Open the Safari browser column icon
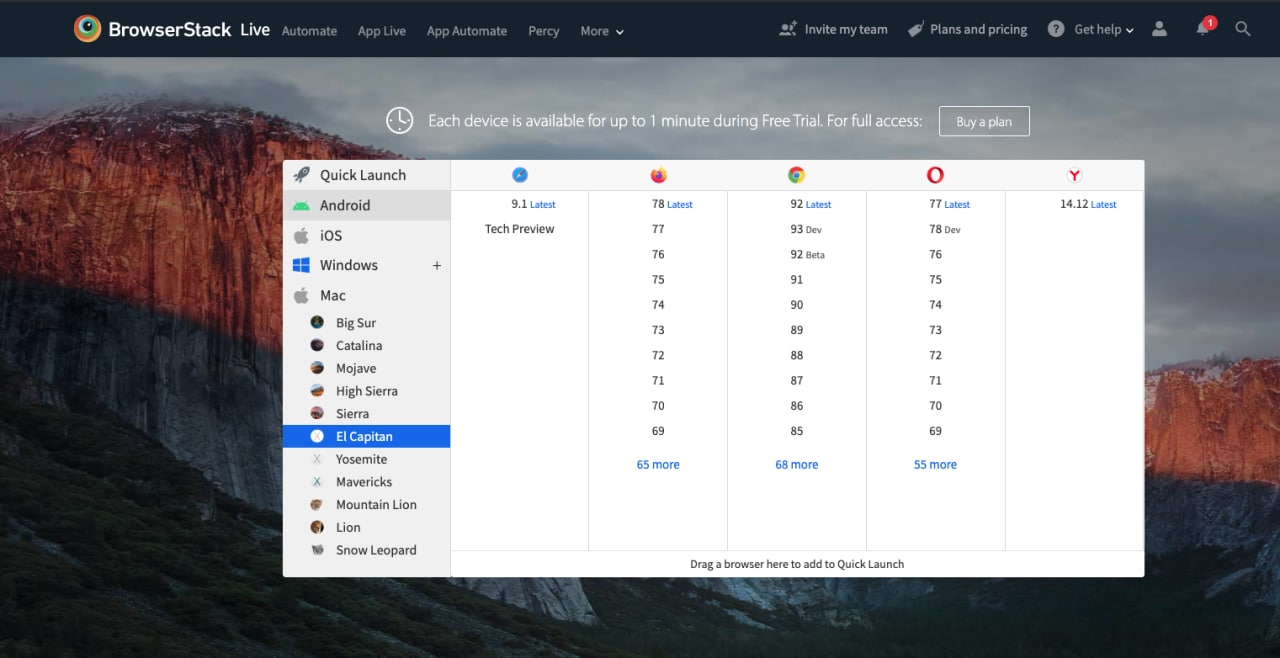Screen dimensions: 1280x658 click(520, 175)
